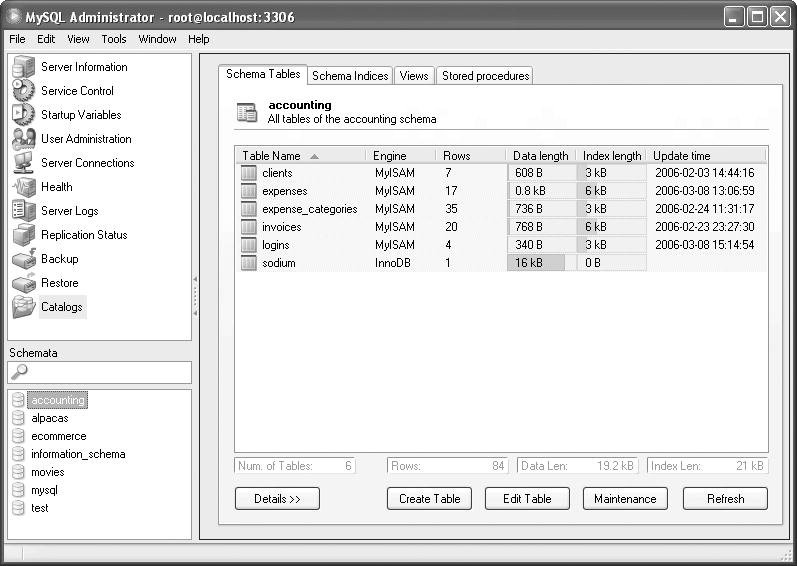This screenshot has width=797, height=566.
Task: Click the information_schema database icon
Action: (18, 454)
